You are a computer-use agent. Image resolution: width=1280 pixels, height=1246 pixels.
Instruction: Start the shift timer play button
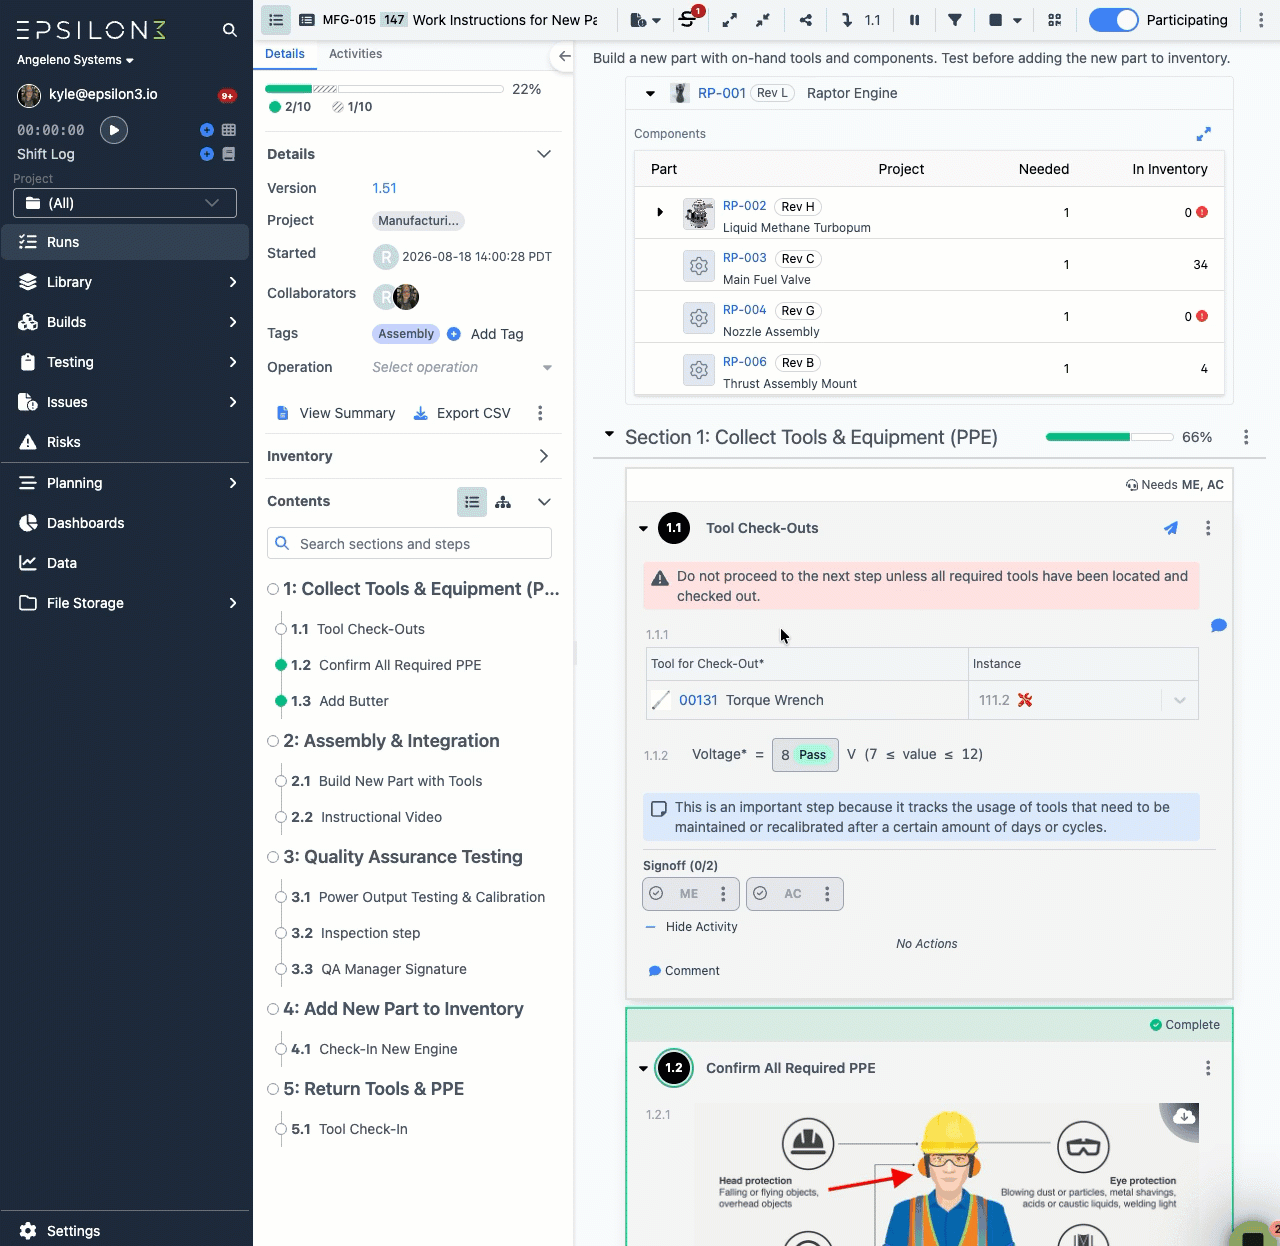[x=114, y=130]
